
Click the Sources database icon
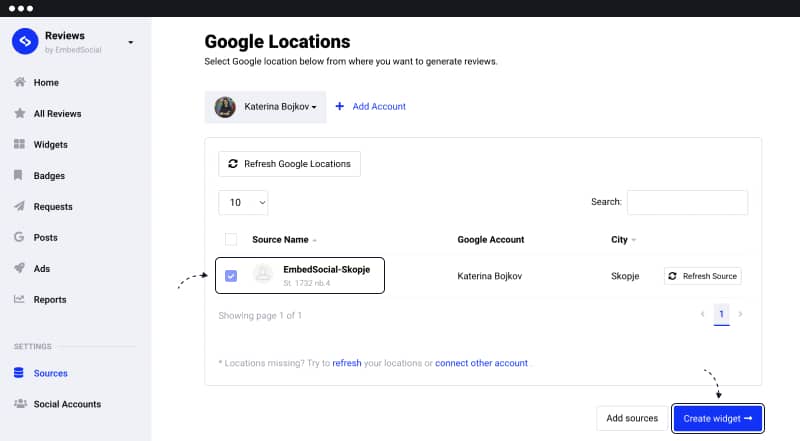19,373
